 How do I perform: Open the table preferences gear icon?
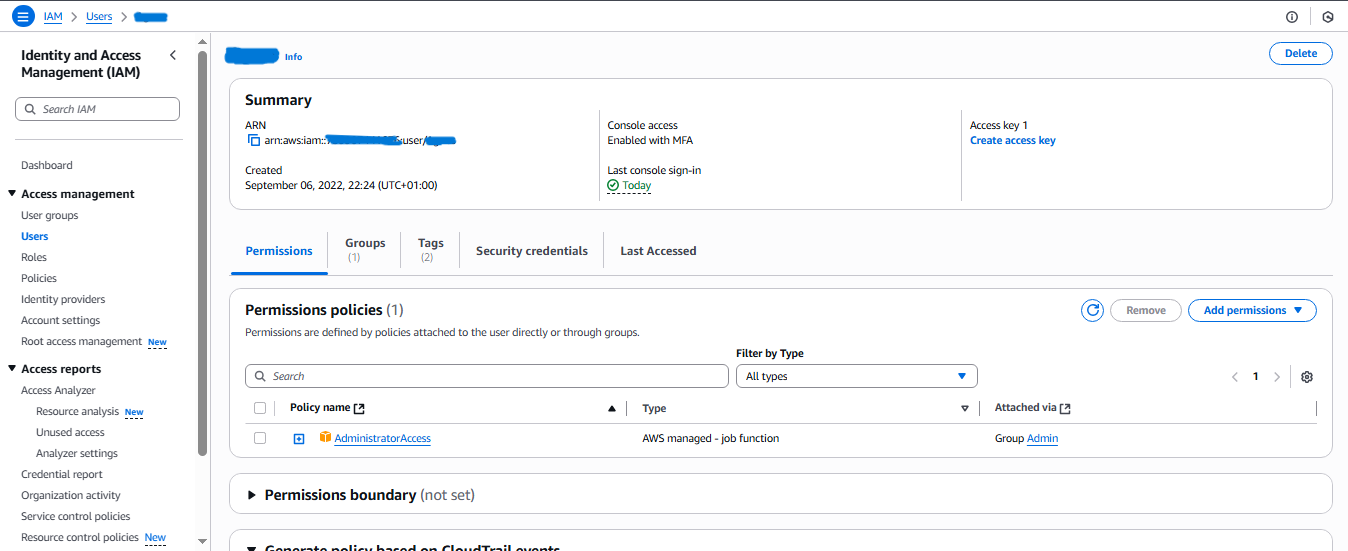coord(1307,377)
